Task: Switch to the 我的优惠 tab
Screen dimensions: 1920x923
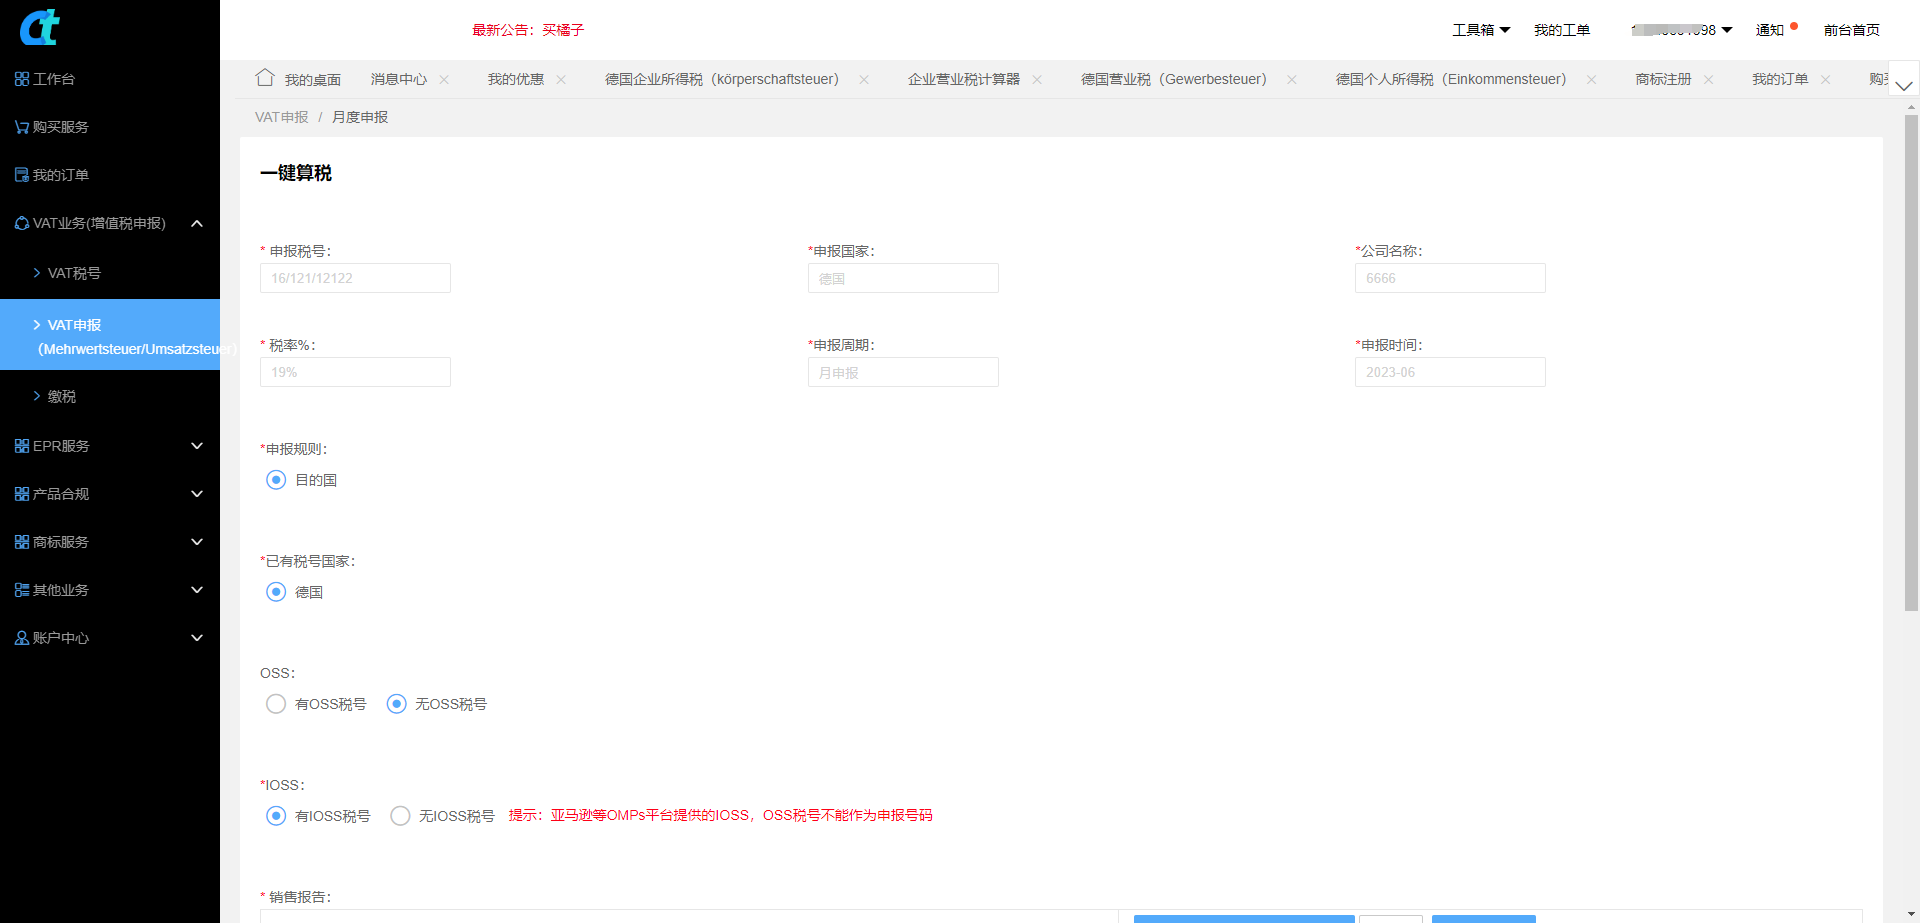Action: point(515,79)
